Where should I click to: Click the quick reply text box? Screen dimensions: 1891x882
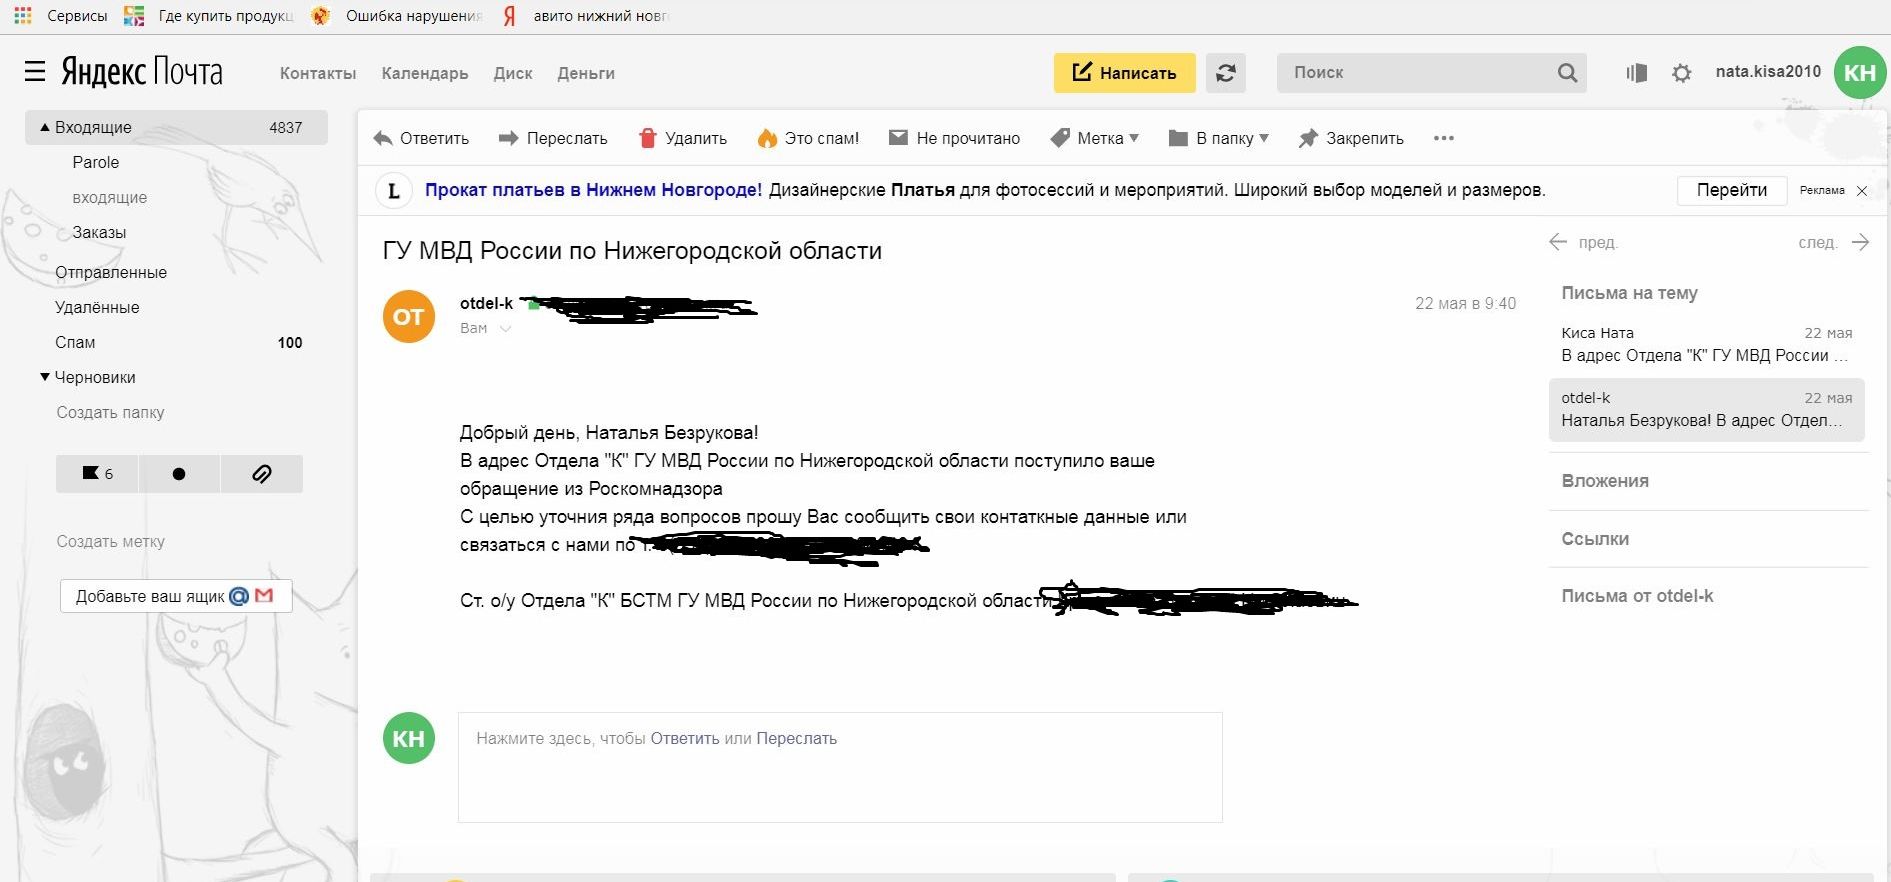(840, 767)
